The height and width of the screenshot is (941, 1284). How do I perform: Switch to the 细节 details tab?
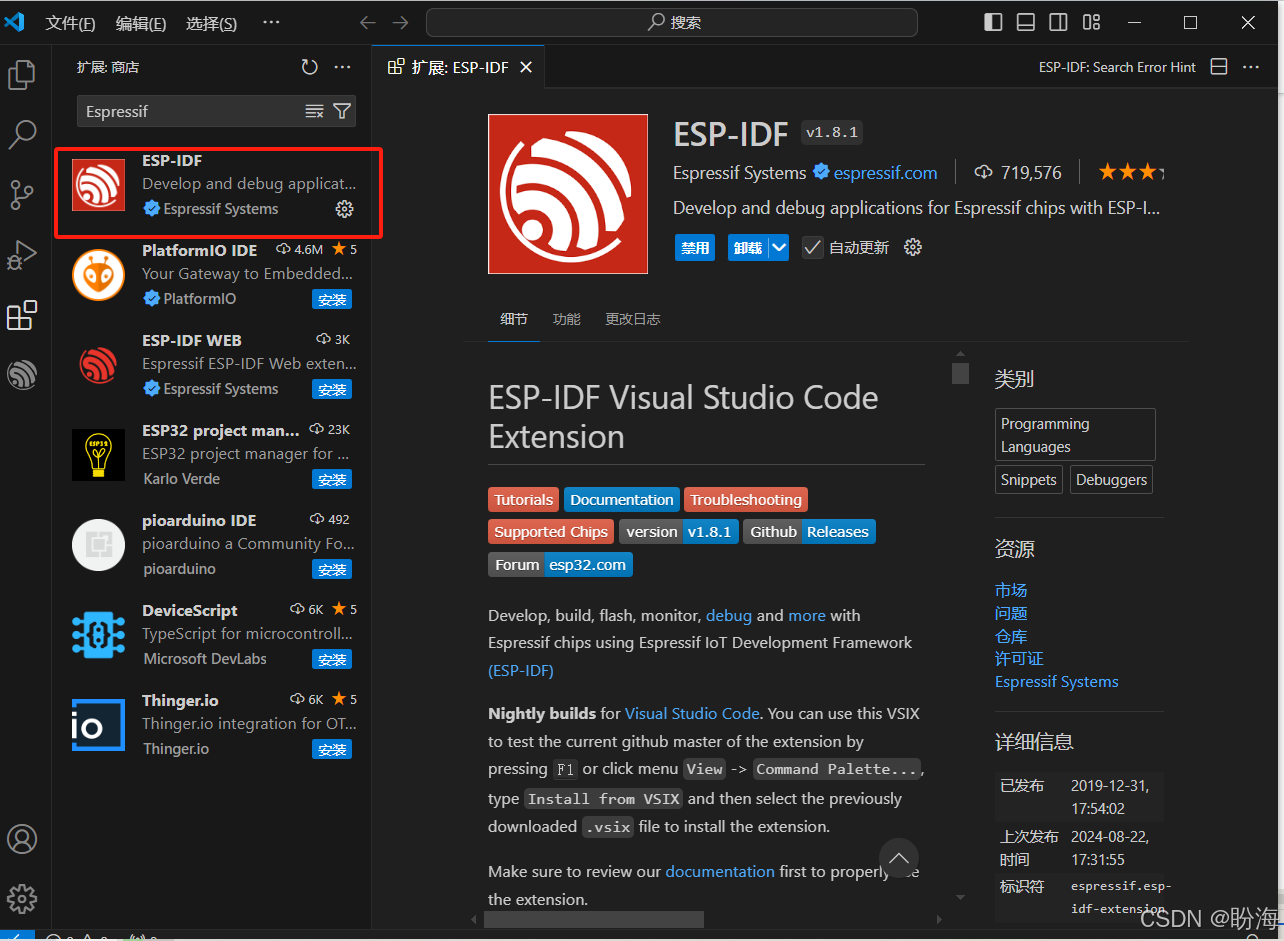514,319
